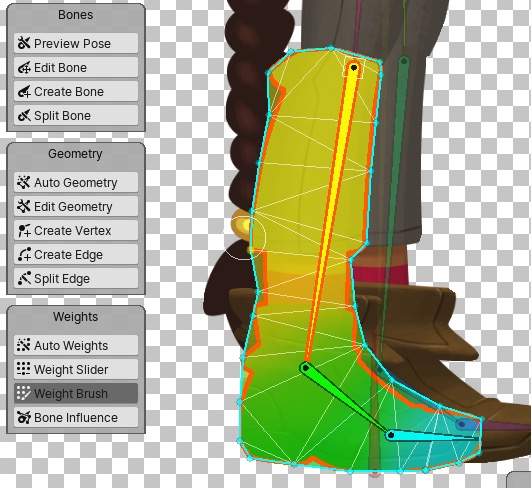Click the Auto Geometry icon
The width and height of the screenshot is (531, 488).
click(24, 182)
